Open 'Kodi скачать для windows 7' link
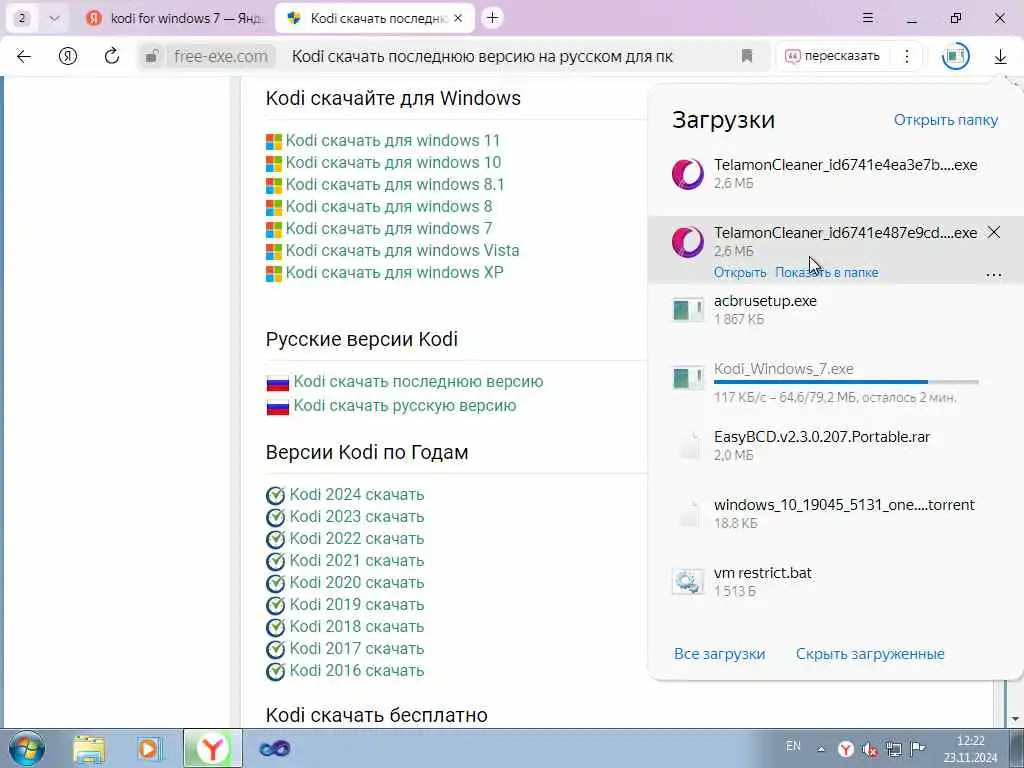This screenshot has height=768, width=1024. [x=389, y=229]
